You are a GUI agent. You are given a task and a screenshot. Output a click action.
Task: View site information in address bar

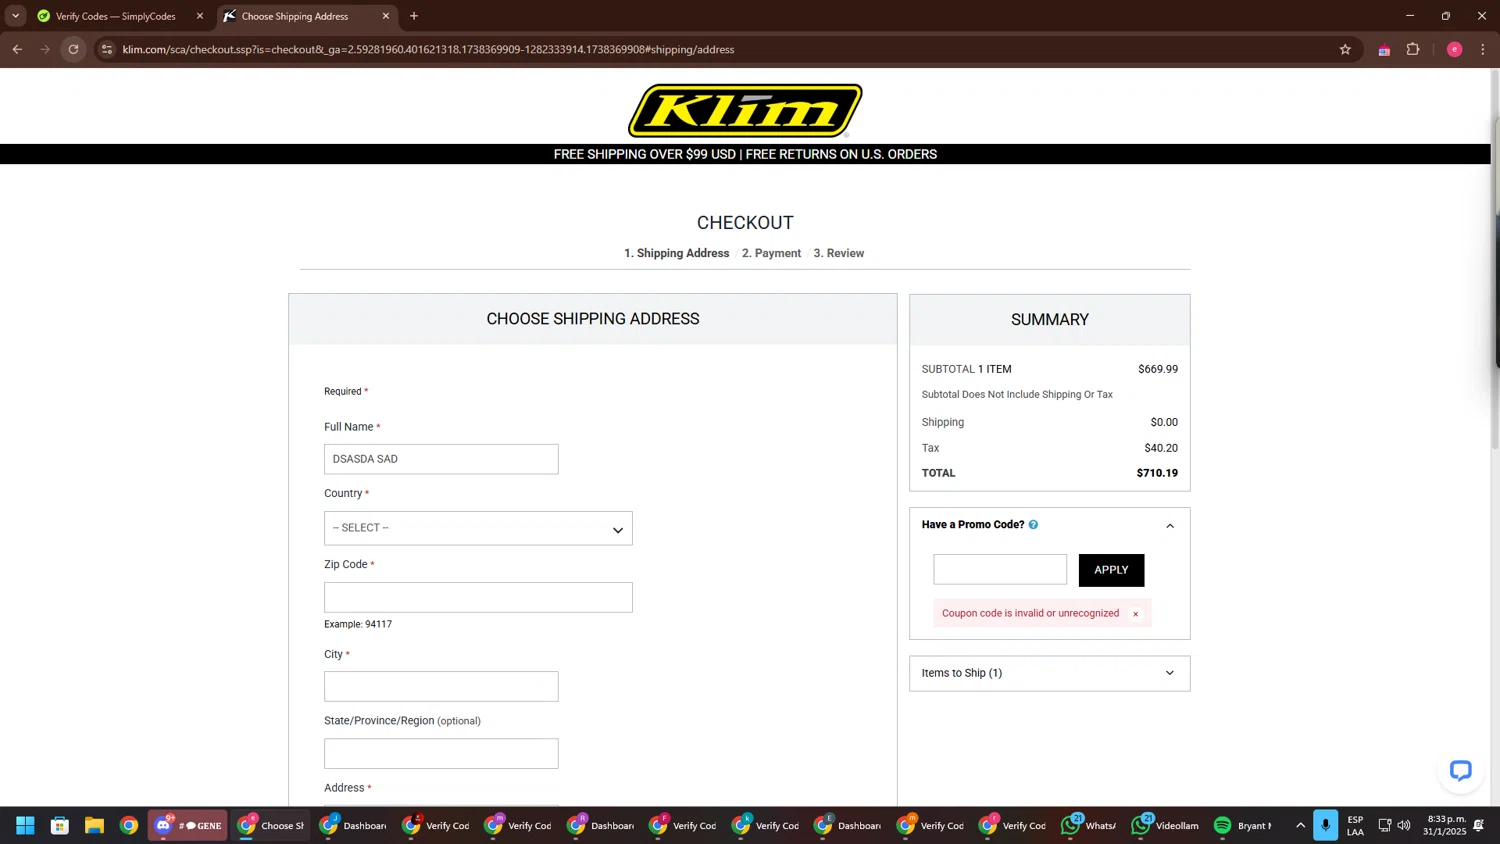pyautogui.click(x=107, y=49)
